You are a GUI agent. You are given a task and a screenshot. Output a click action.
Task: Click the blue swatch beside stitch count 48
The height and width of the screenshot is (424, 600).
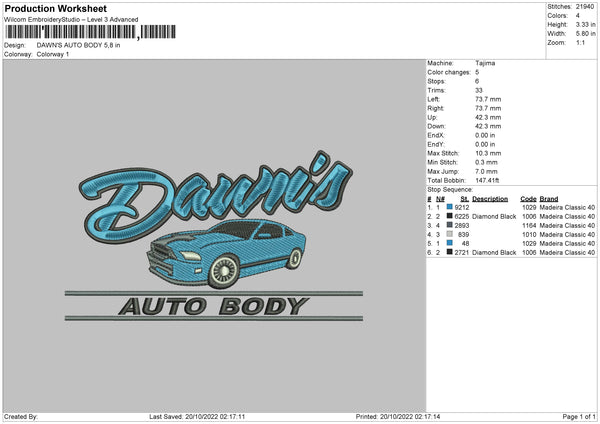[x=450, y=243]
